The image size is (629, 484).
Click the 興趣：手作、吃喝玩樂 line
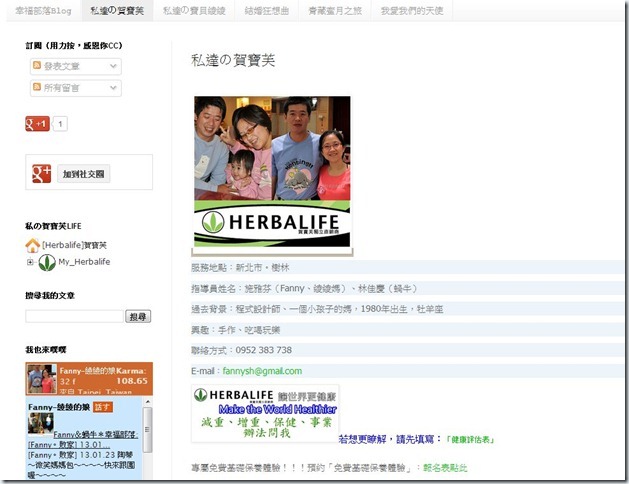click(235, 330)
